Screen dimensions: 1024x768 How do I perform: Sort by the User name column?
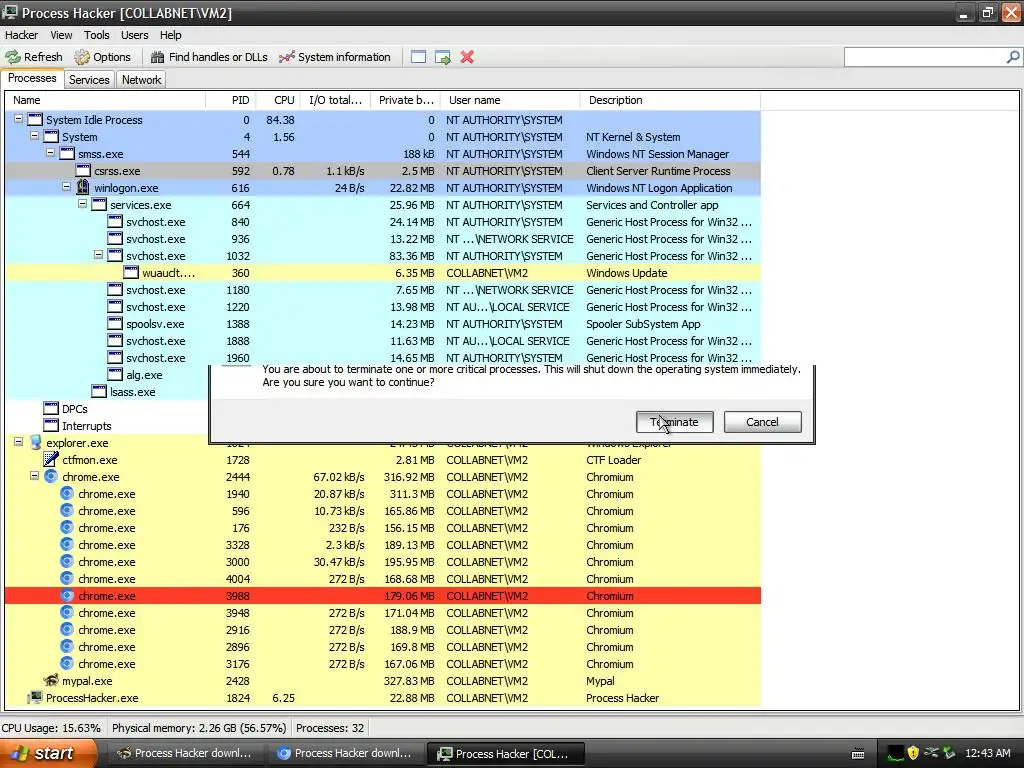[510, 100]
